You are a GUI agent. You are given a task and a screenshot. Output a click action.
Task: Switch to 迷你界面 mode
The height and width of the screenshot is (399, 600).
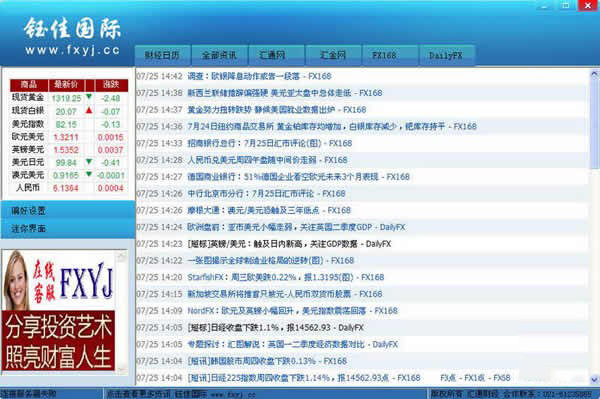29,229
